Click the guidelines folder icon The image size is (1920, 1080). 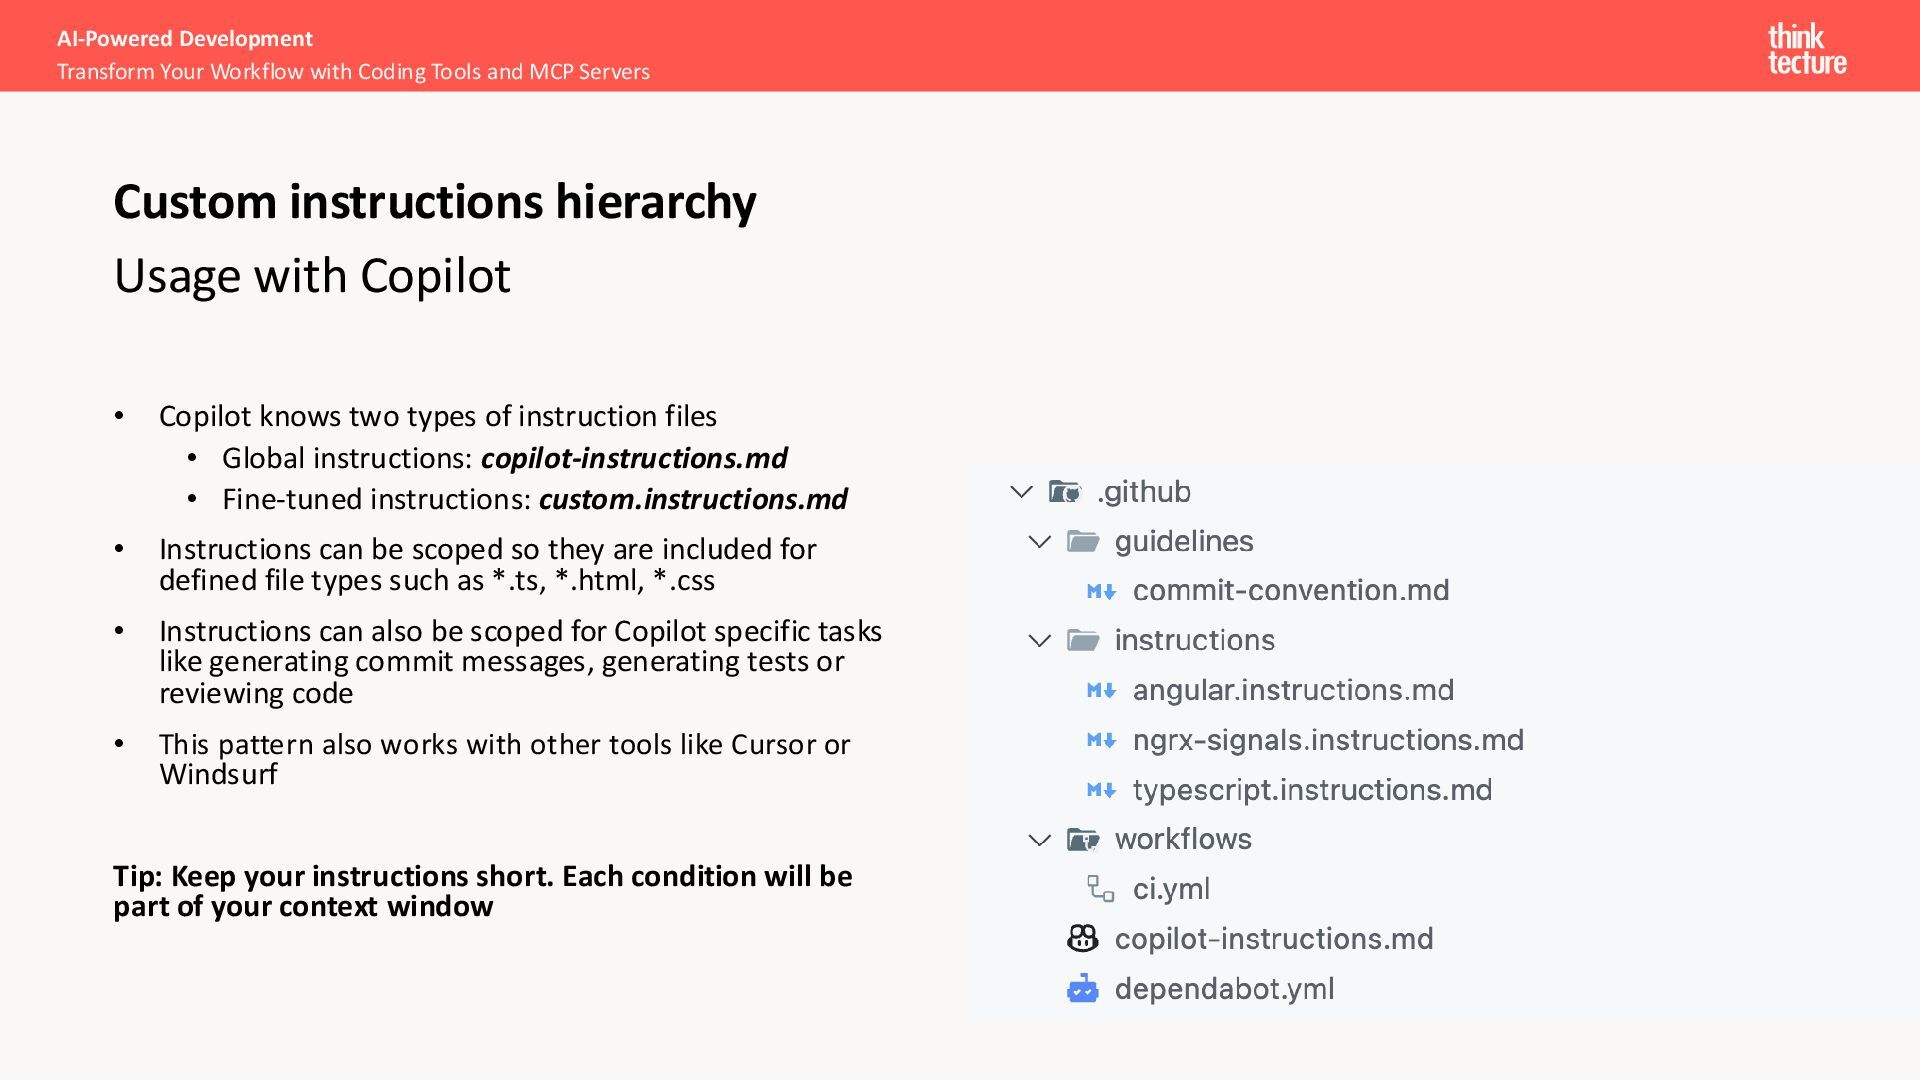click(1083, 542)
